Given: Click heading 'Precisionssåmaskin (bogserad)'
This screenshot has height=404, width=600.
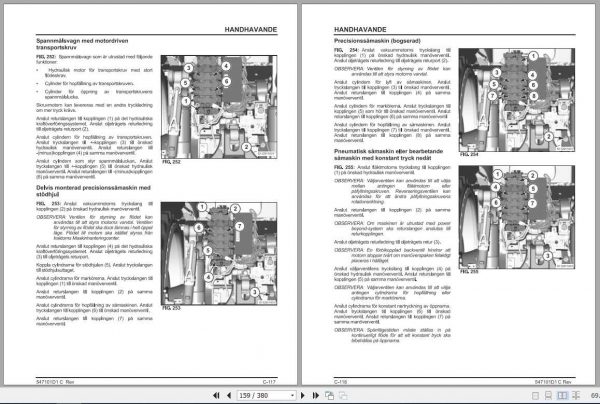Looking at the screenshot, I should pos(377,41).
